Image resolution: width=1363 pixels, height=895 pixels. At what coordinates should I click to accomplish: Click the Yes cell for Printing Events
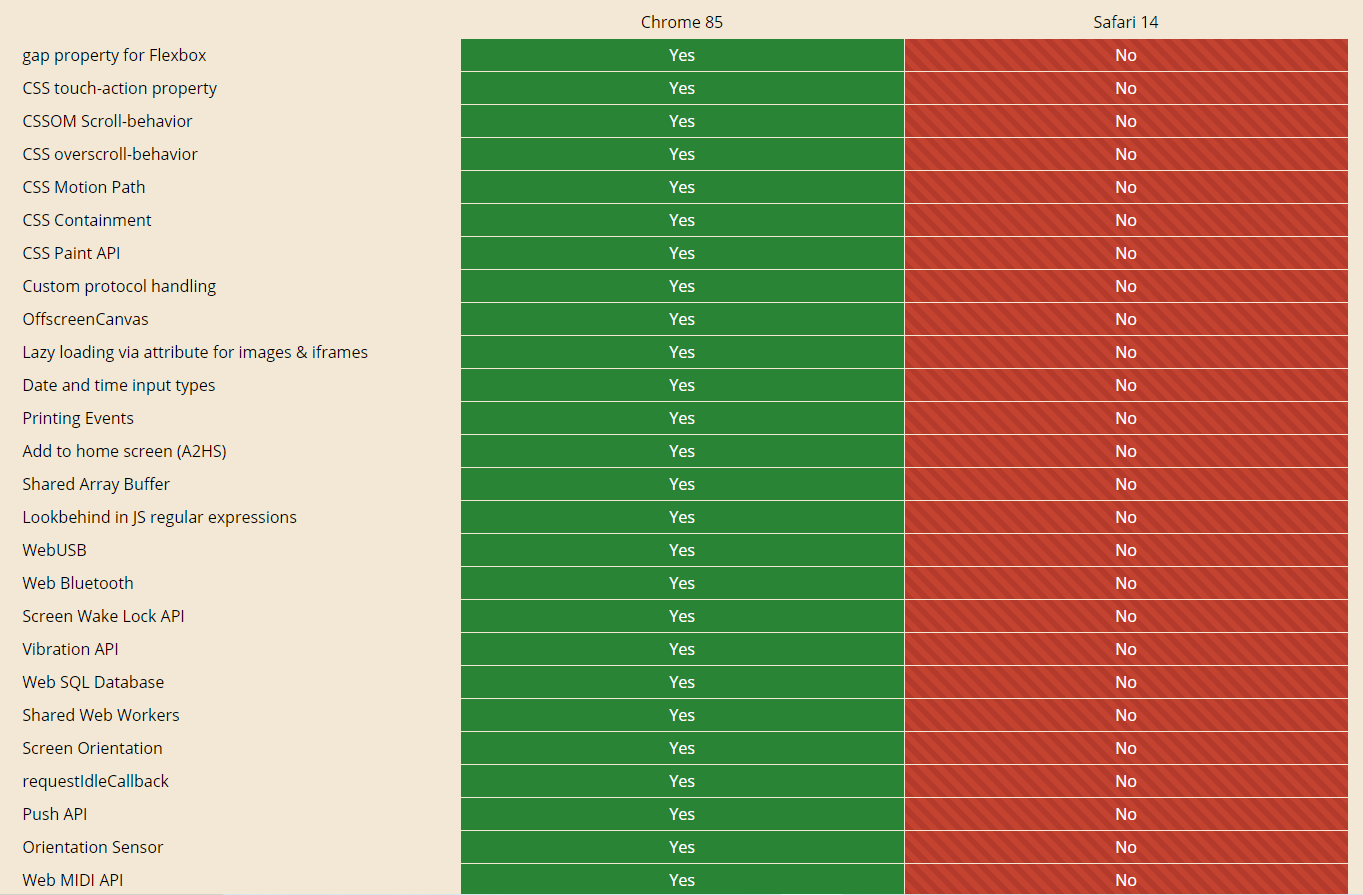tap(681, 418)
